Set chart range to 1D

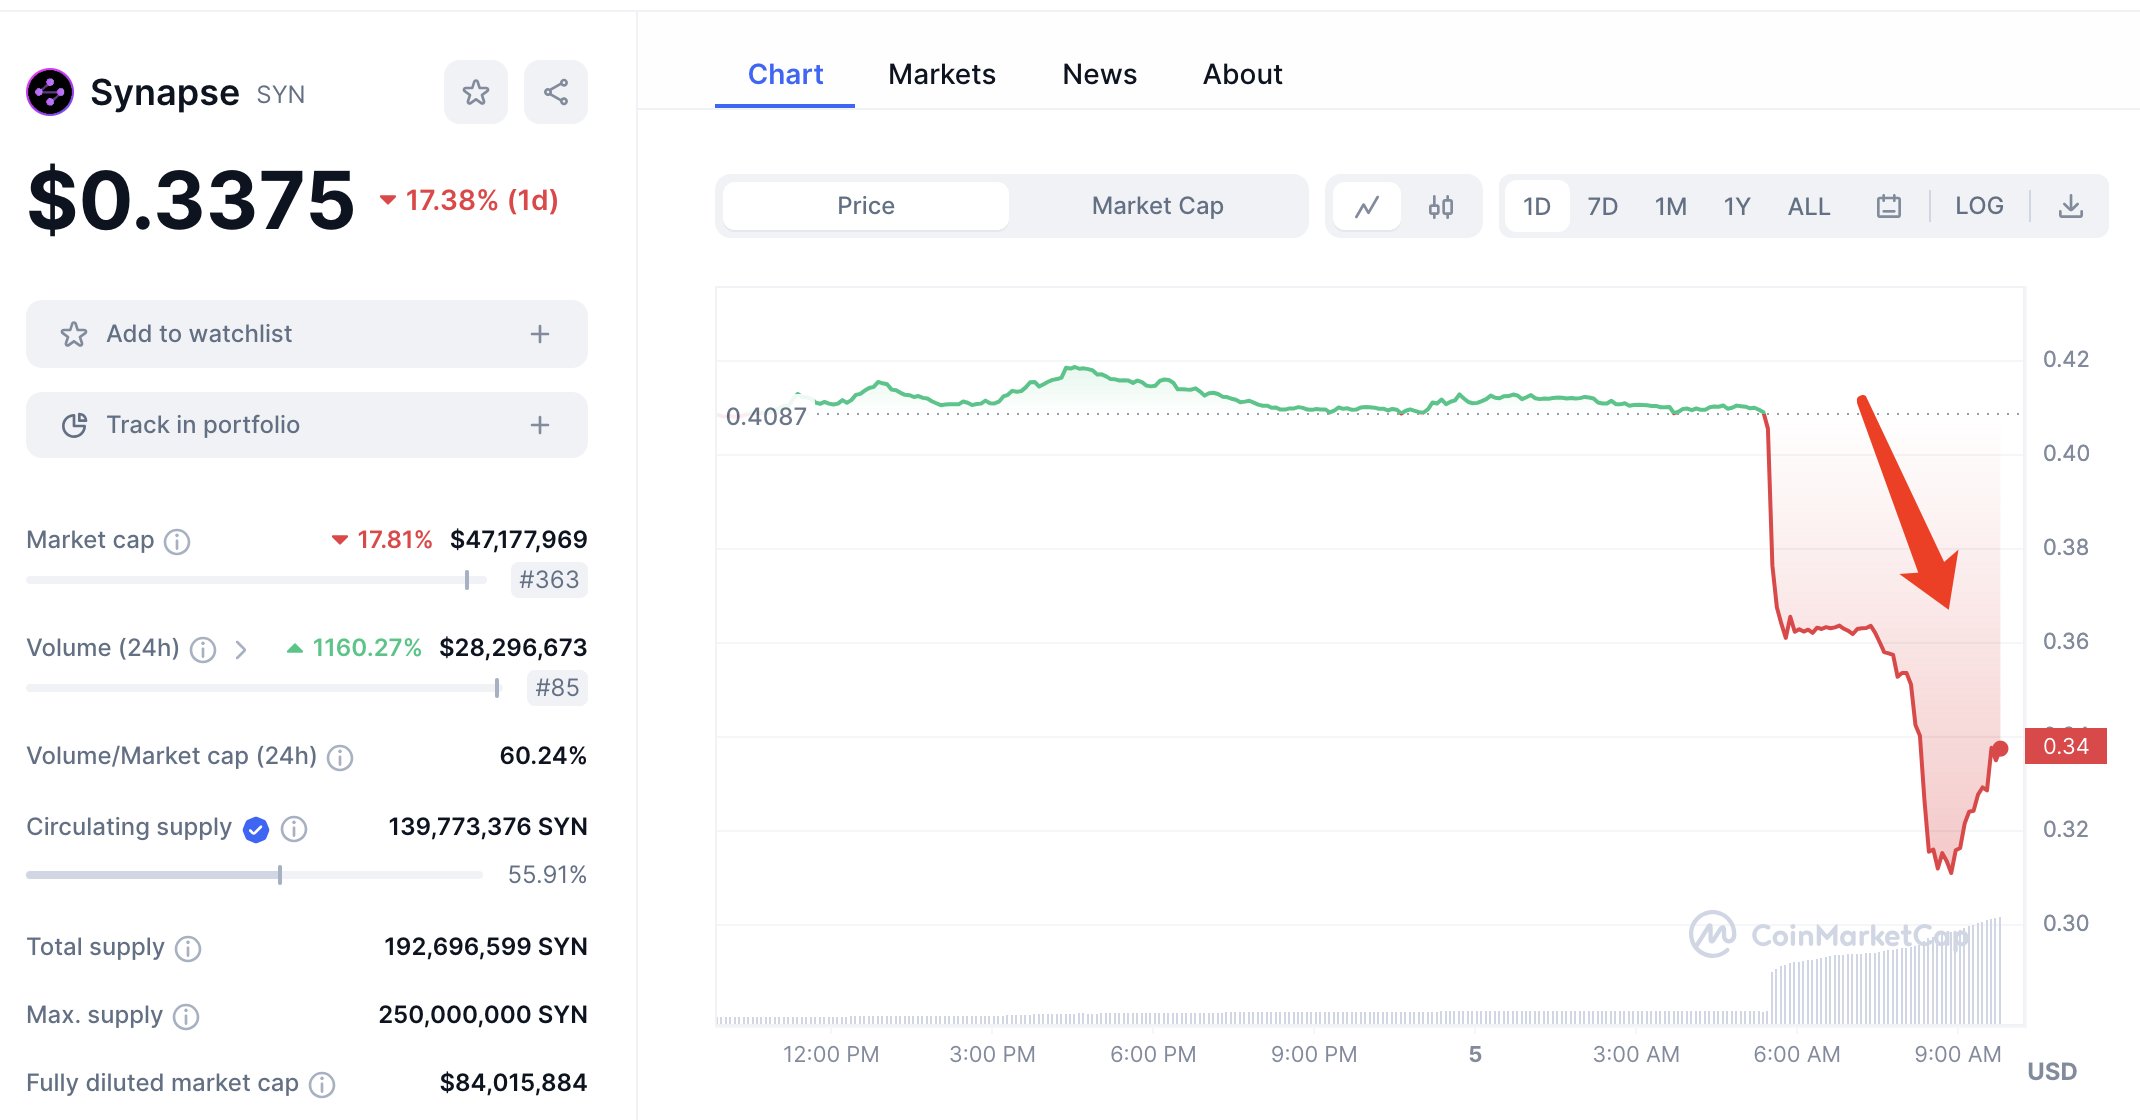pos(1537,206)
